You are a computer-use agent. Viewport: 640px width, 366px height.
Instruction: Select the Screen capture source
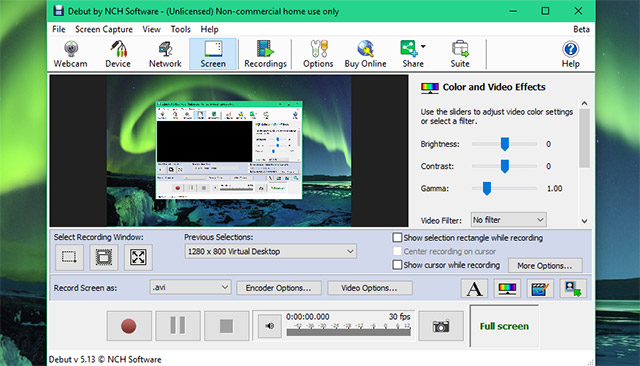tap(213, 54)
